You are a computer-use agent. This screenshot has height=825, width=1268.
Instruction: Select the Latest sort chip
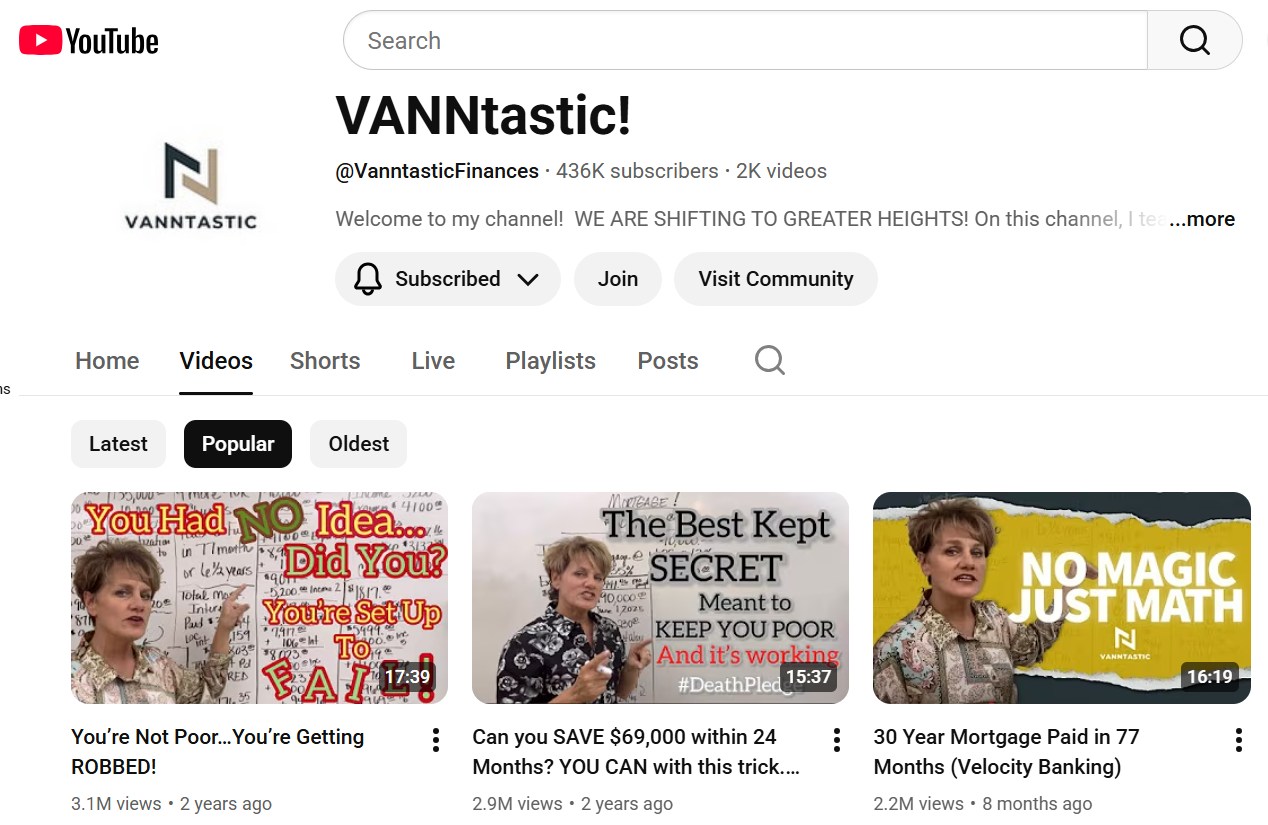[118, 444]
